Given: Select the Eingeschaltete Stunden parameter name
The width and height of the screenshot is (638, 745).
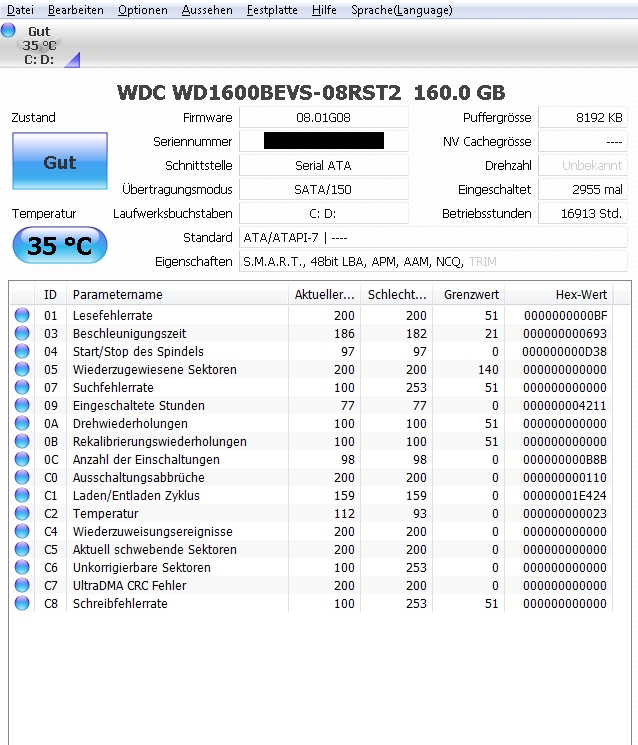Looking at the screenshot, I should point(139,406).
